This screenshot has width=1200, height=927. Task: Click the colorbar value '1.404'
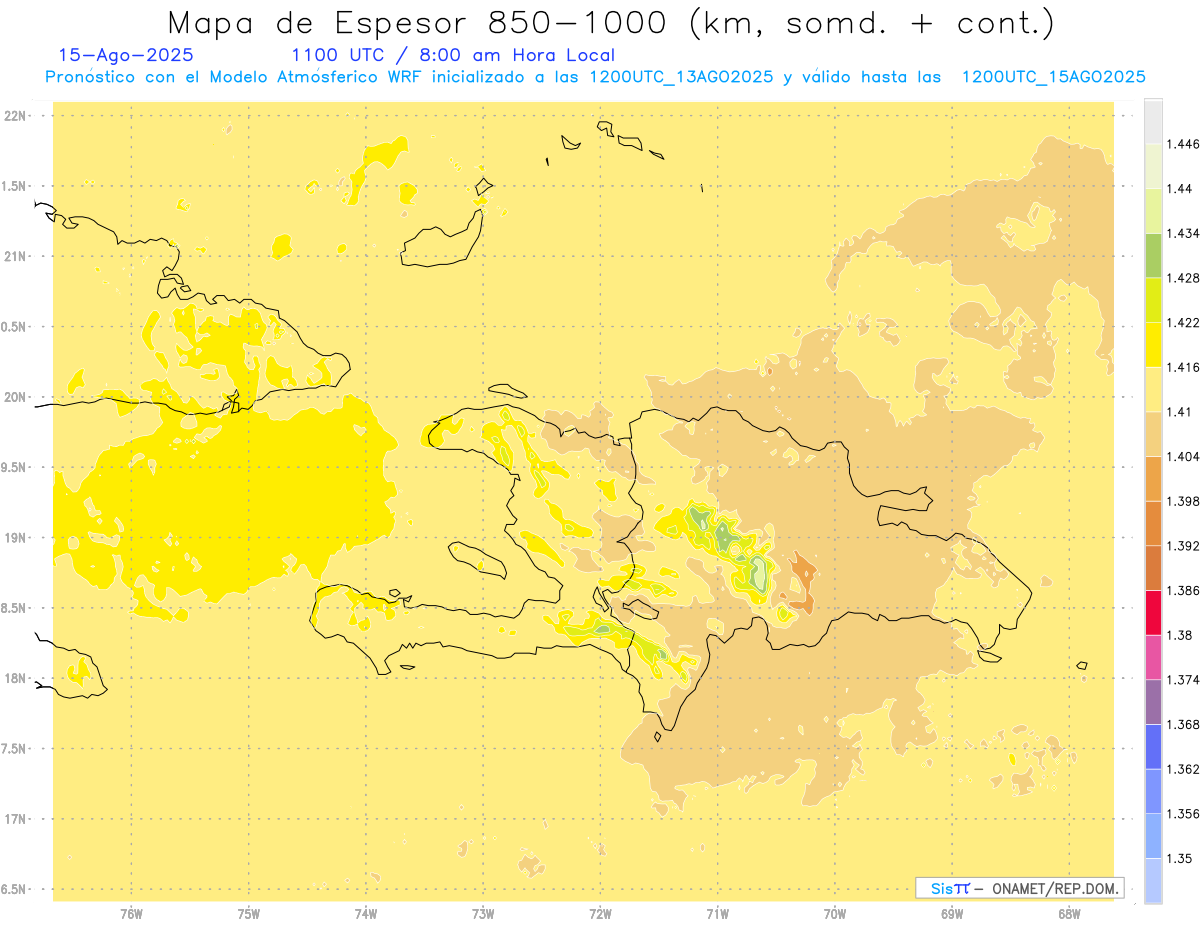pyautogui.click(x=1185, y=456)
